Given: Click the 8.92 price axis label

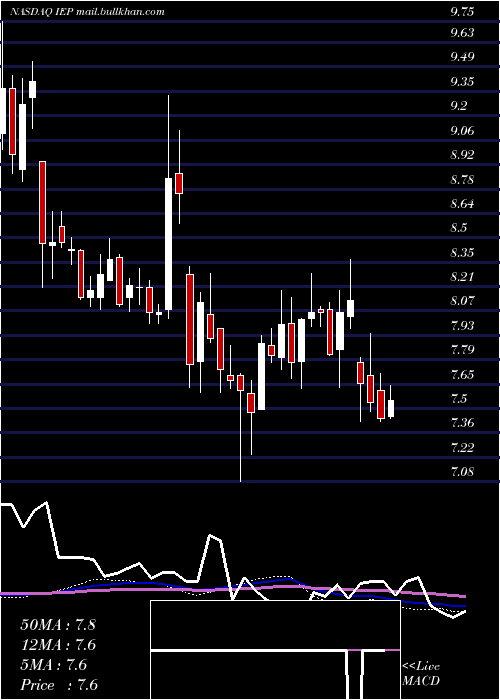Looking at the screenshot, I should [x=462, y=155].
